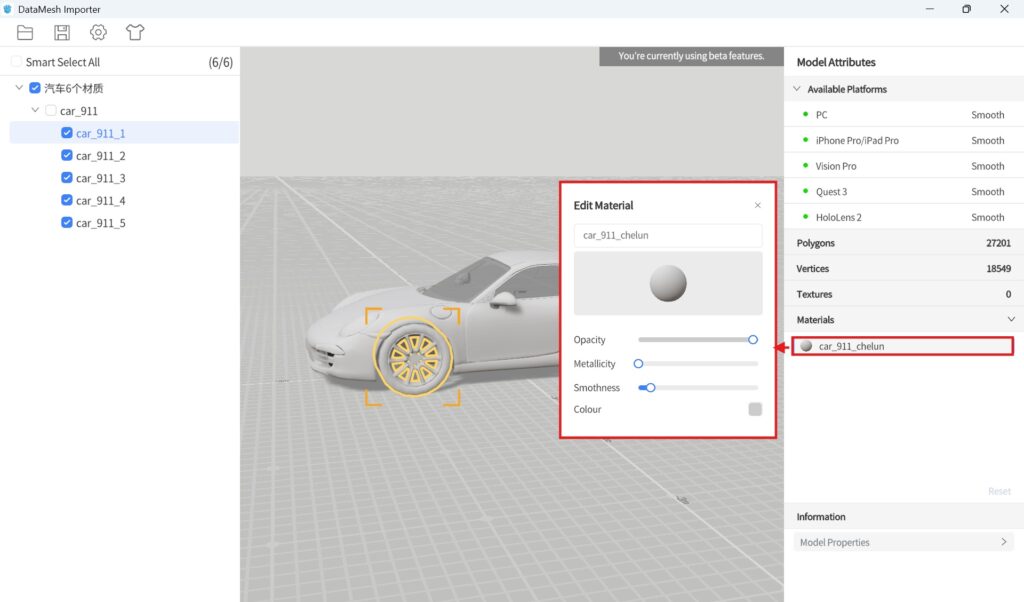This screenshot has width=1024, height=602.
Task: Close the Edit Material dialog with the X
Action: 757,205
